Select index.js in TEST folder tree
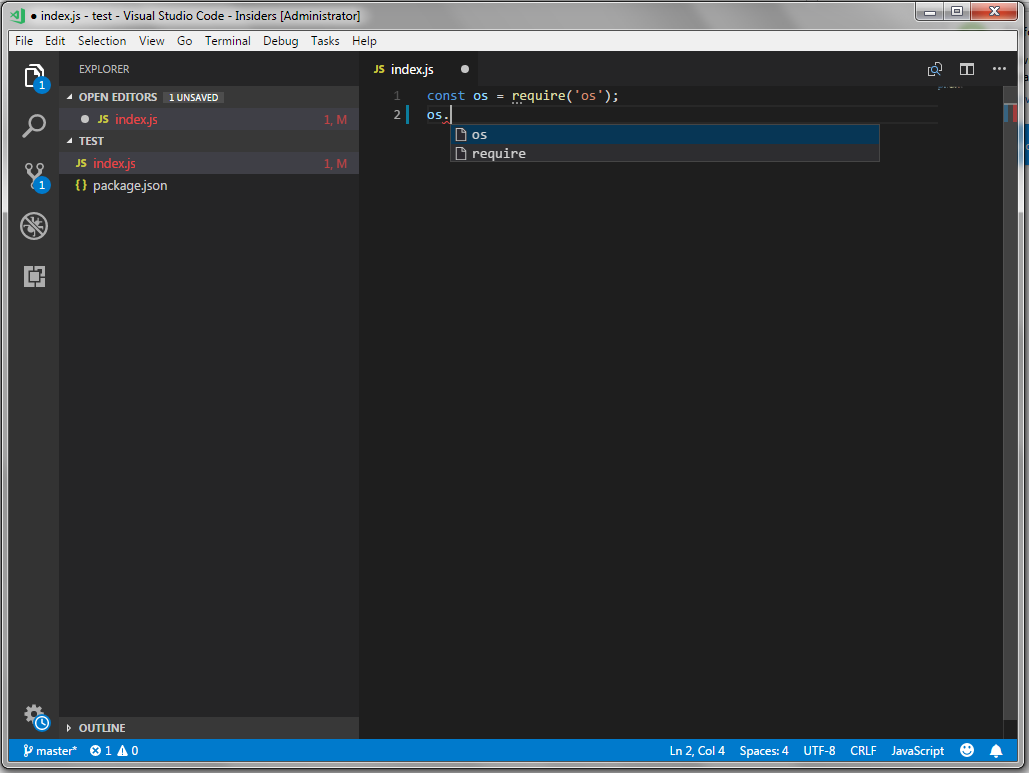Image resolution: width=1029 pixels, height=773 pixels. (209, 163)
